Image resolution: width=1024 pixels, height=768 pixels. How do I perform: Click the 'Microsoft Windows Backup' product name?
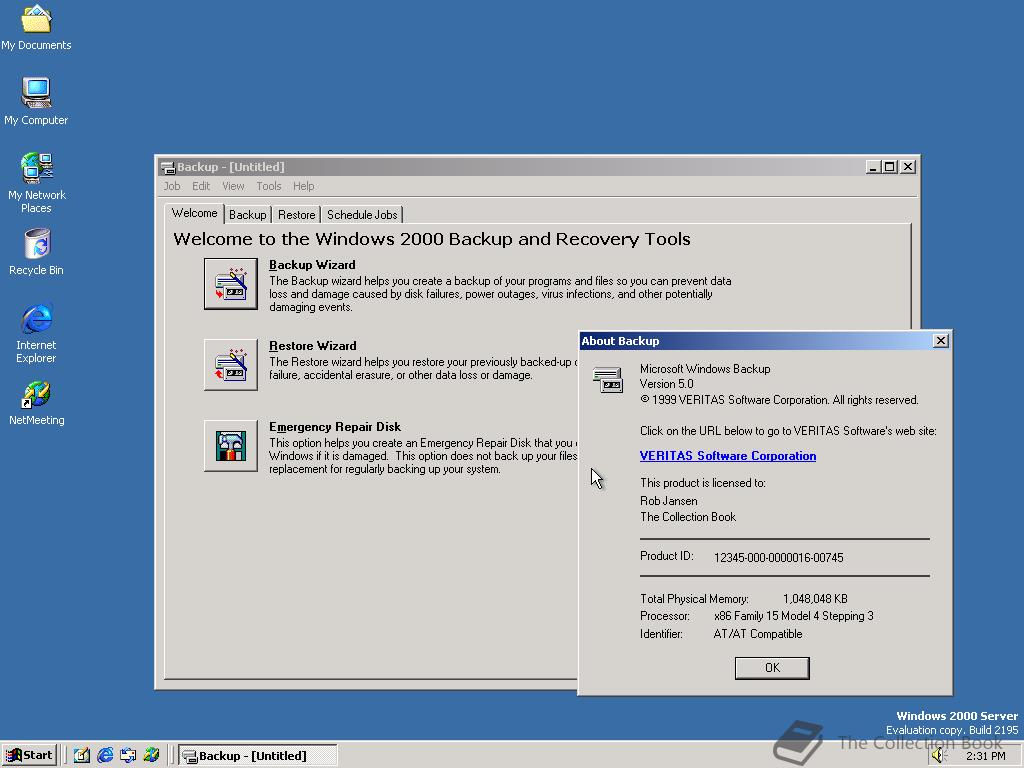[705, 369]
